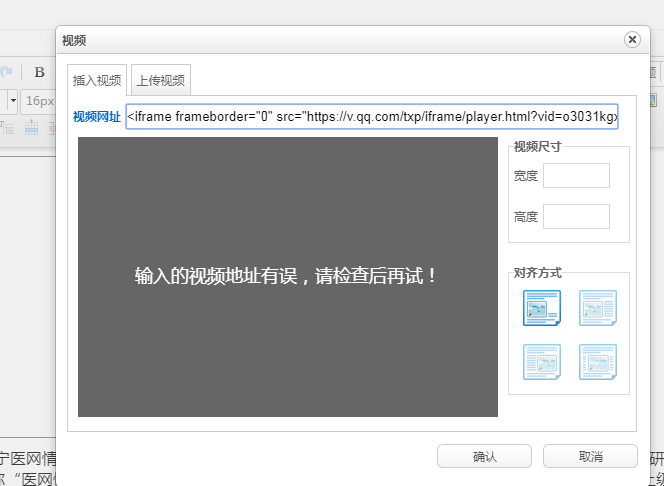Choose the left-float alignment icon
This screenshot has width=664, height=486.
598,308
